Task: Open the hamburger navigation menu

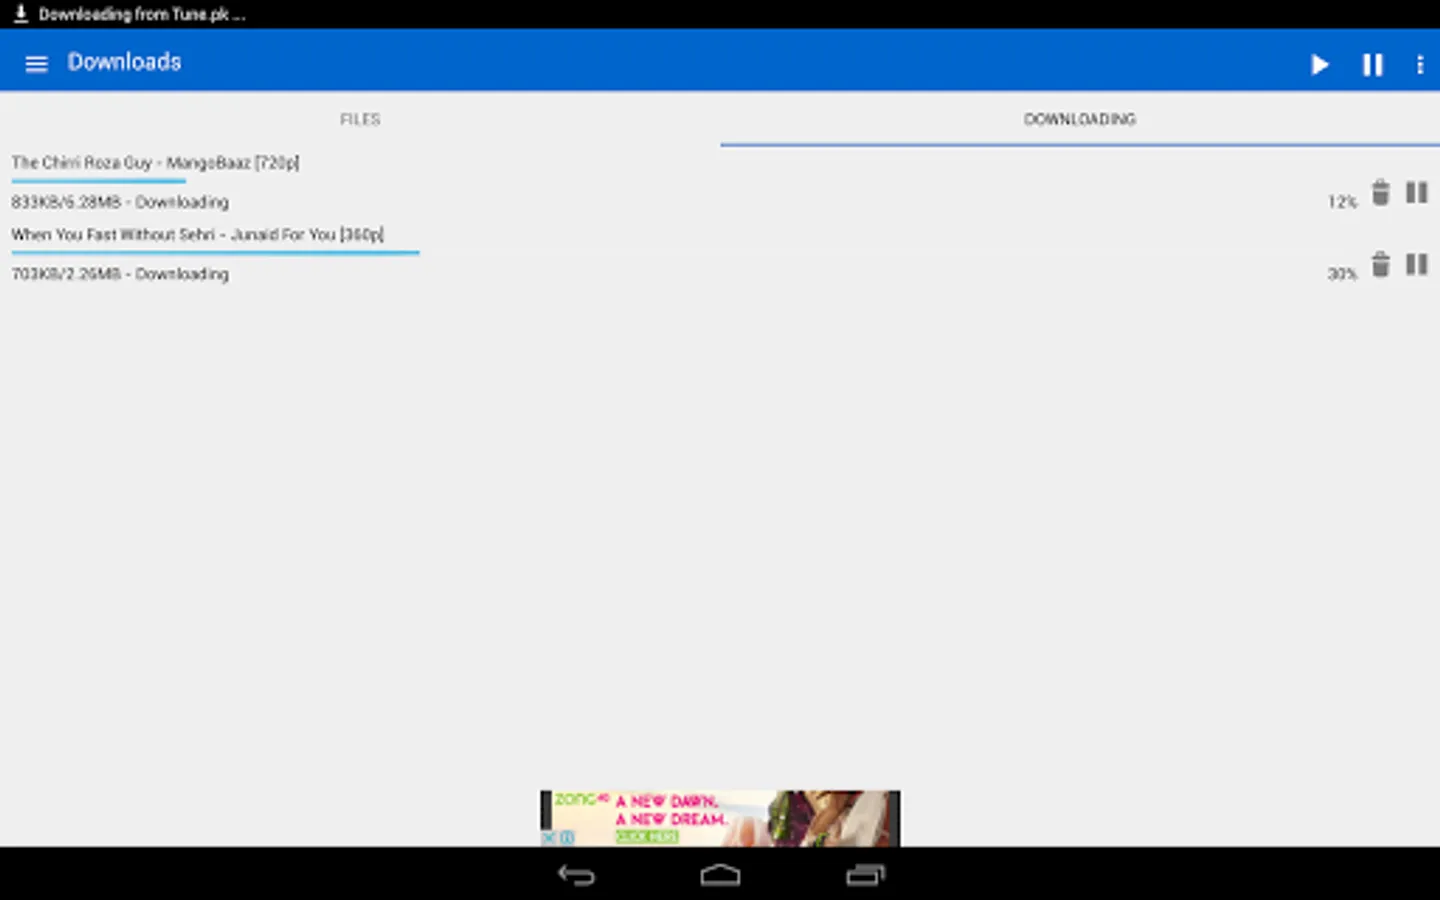Action: pyautogui.click(x=36, y=64)
